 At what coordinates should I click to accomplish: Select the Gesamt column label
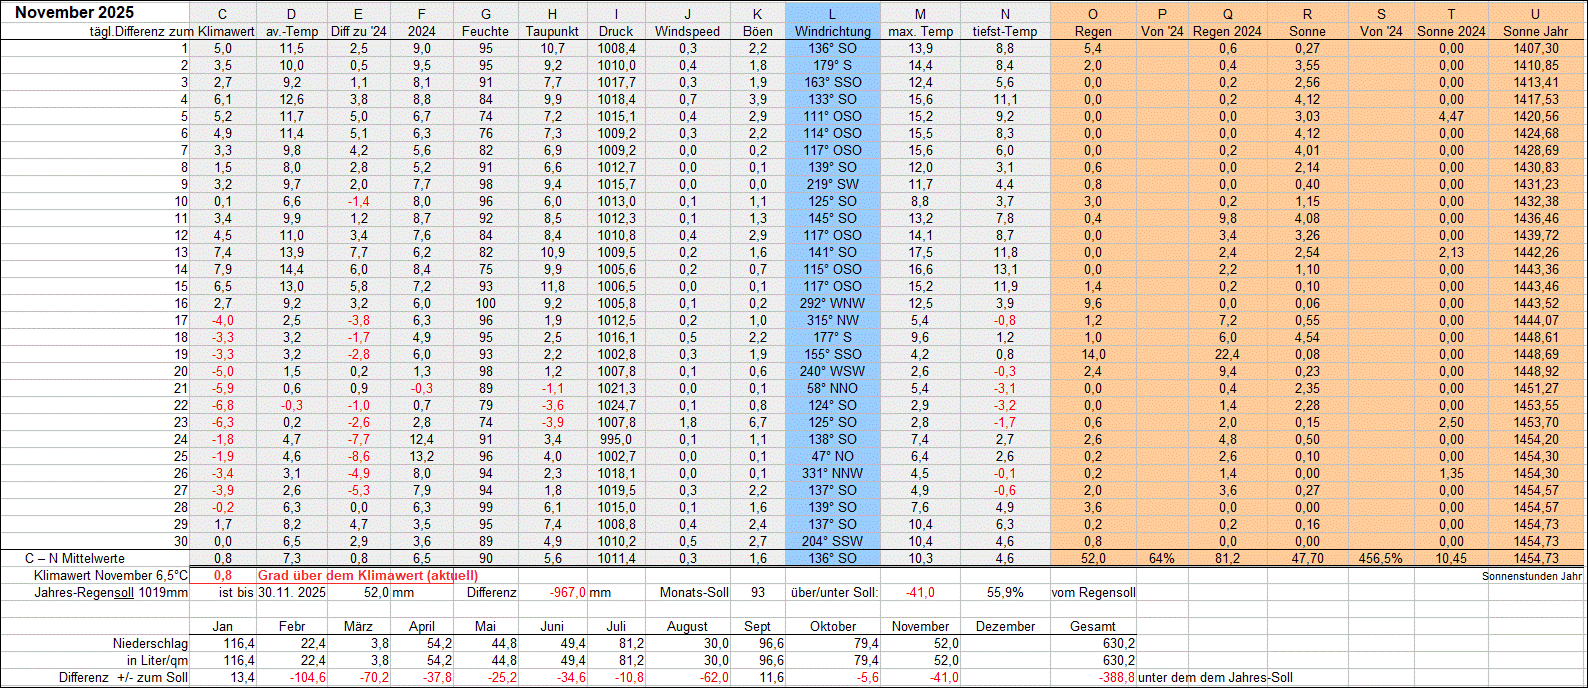coord(1092,626)
